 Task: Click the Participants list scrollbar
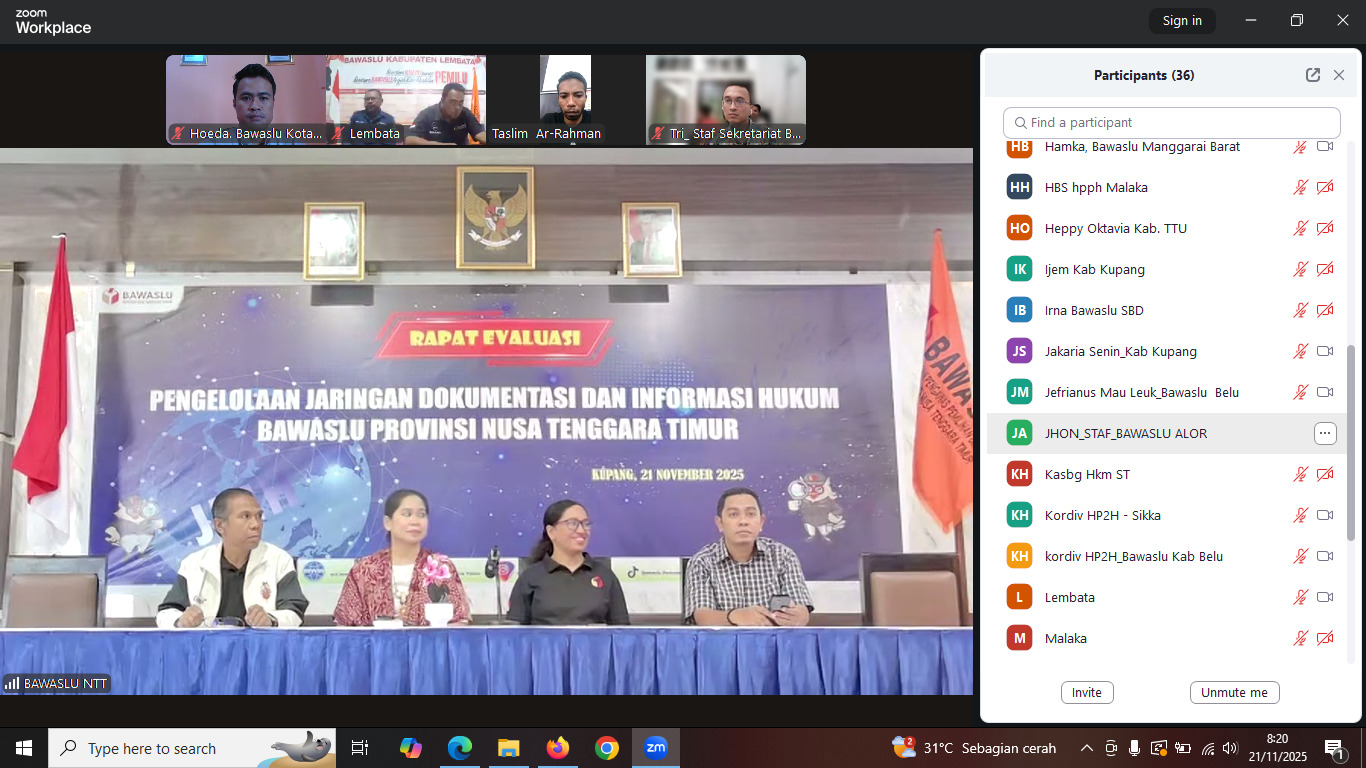(1352, 443)
